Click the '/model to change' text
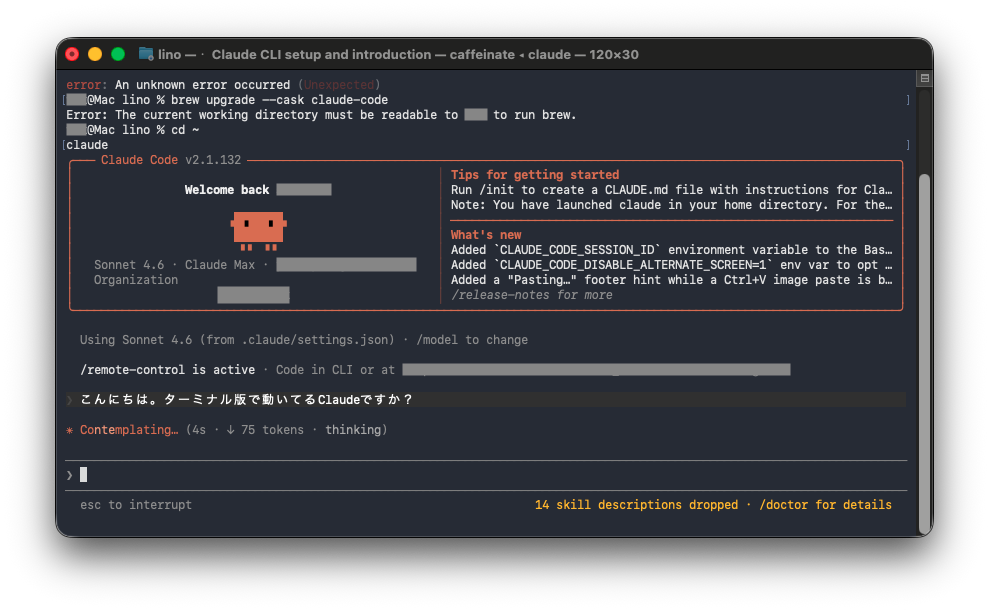Image resolution: width=989 pixels, height=611 pixels. click(x=472, y=340)
